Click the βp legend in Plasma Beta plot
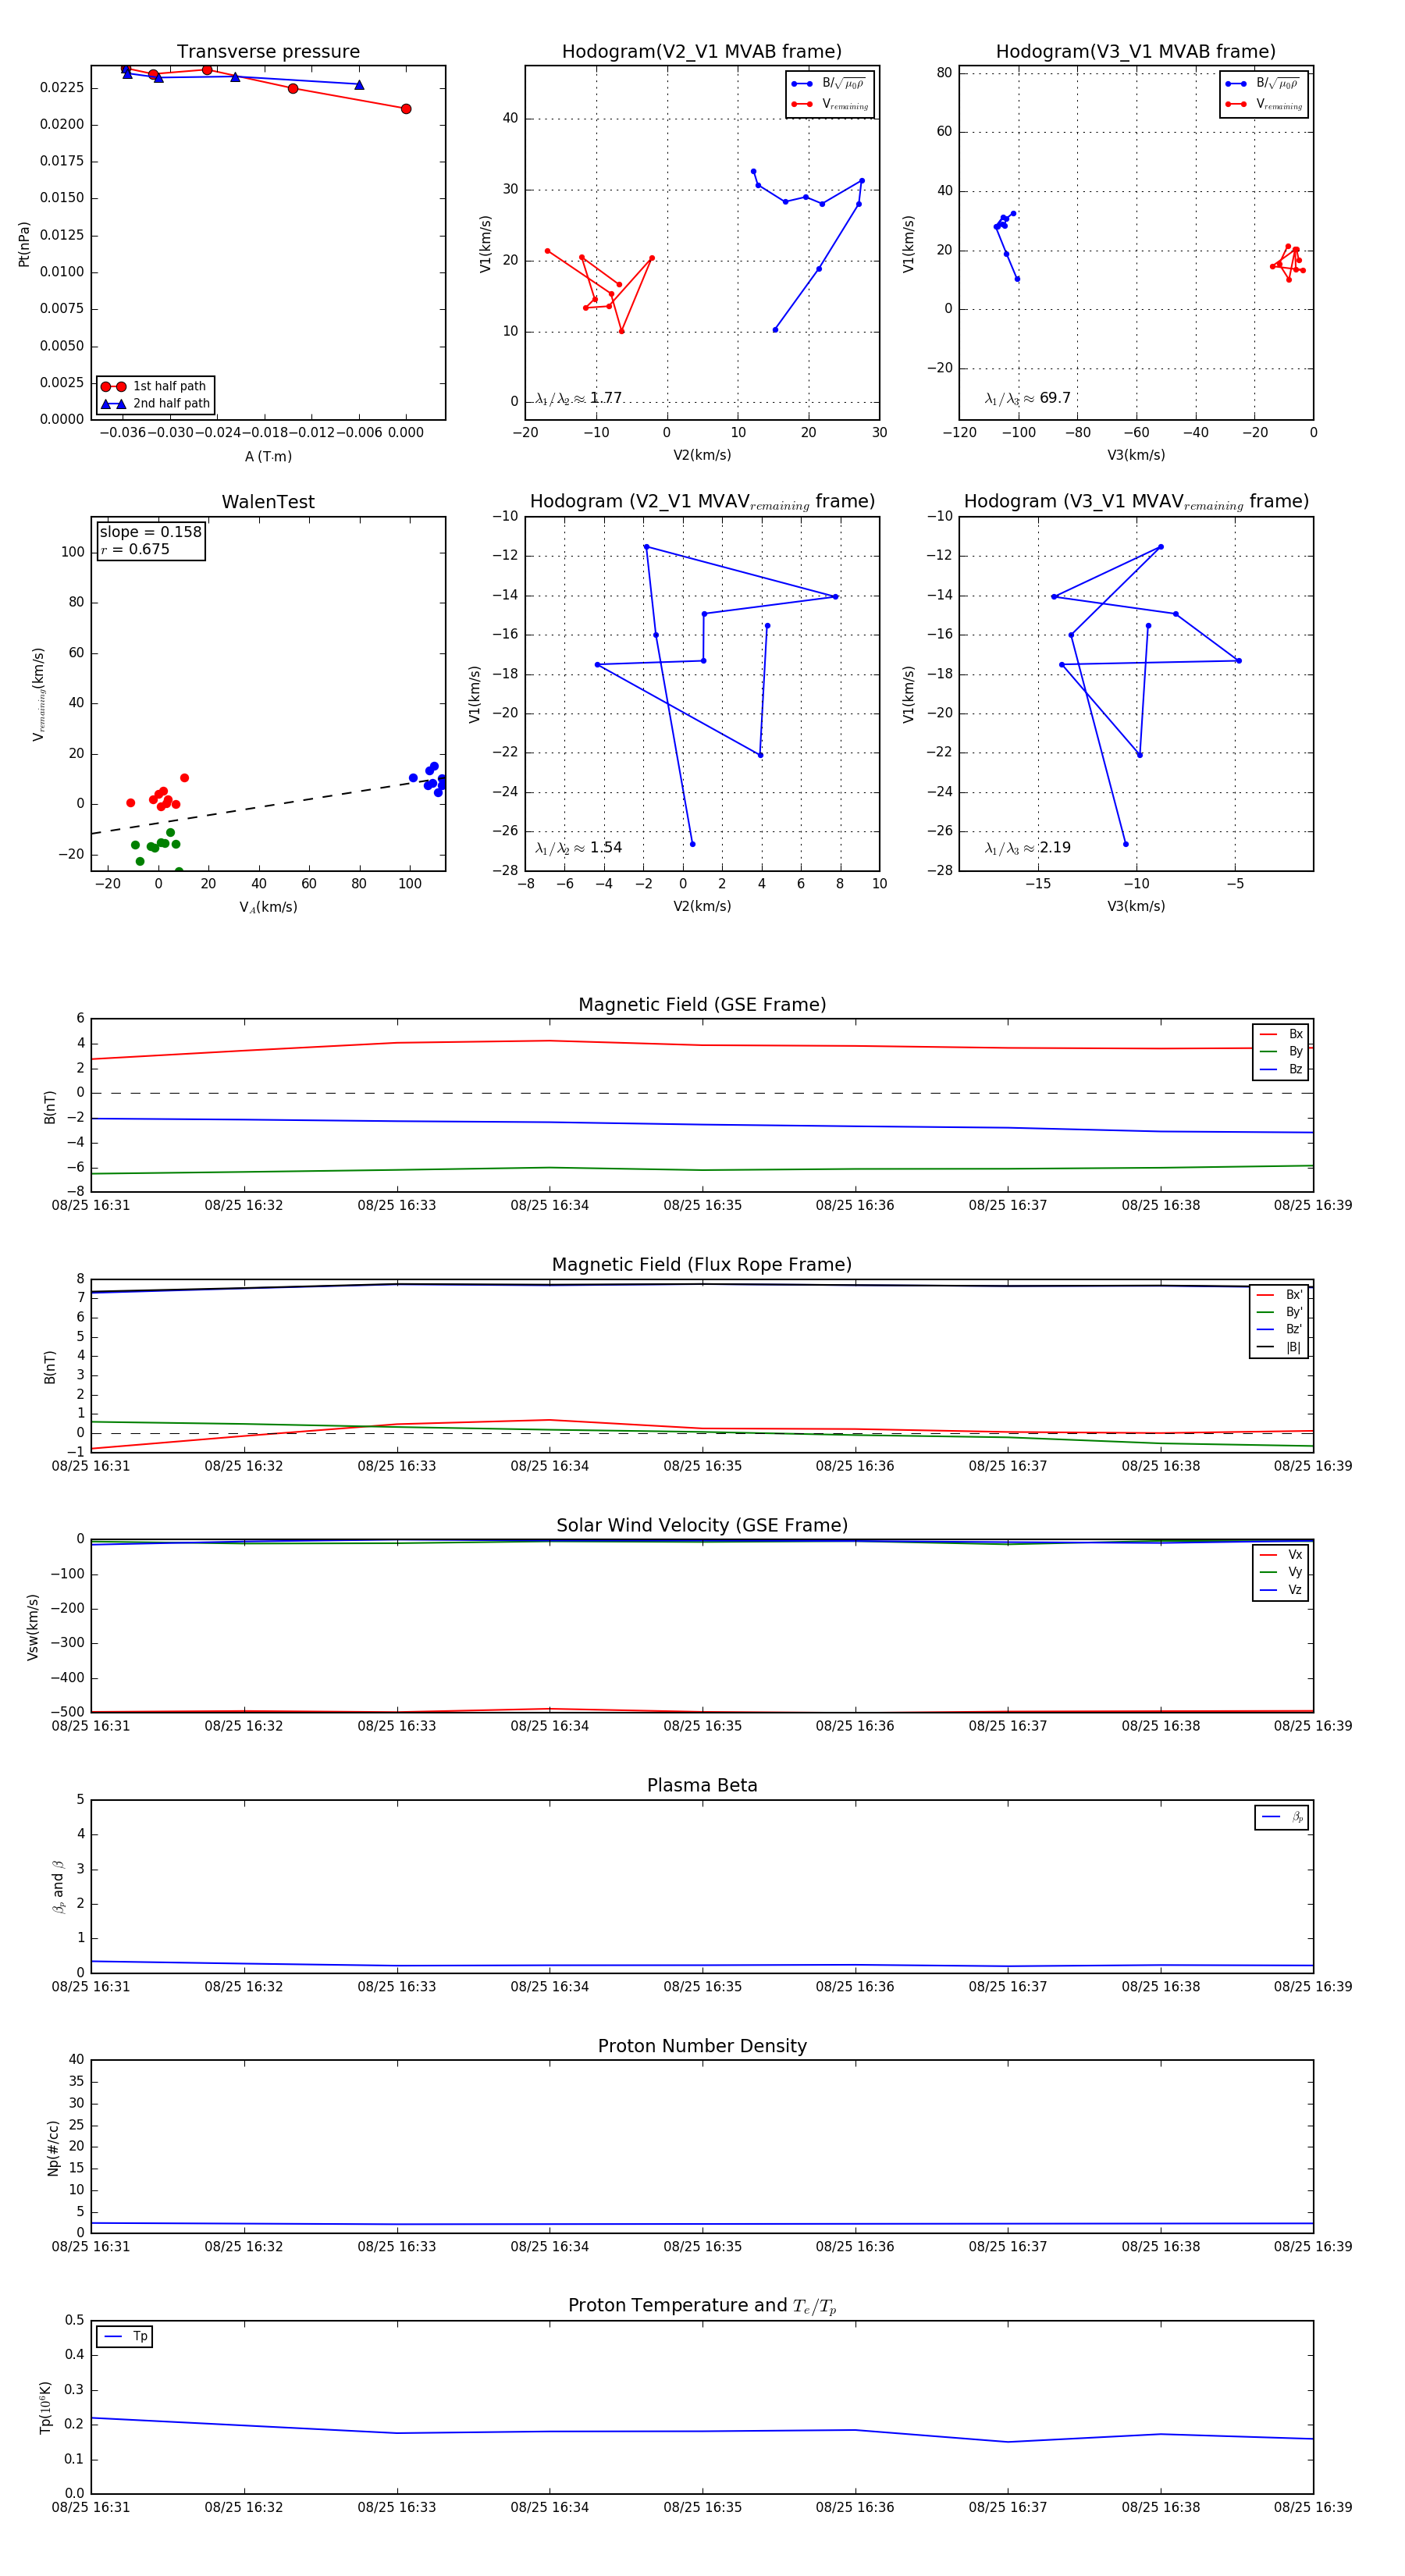 tap(1282, 1817)
